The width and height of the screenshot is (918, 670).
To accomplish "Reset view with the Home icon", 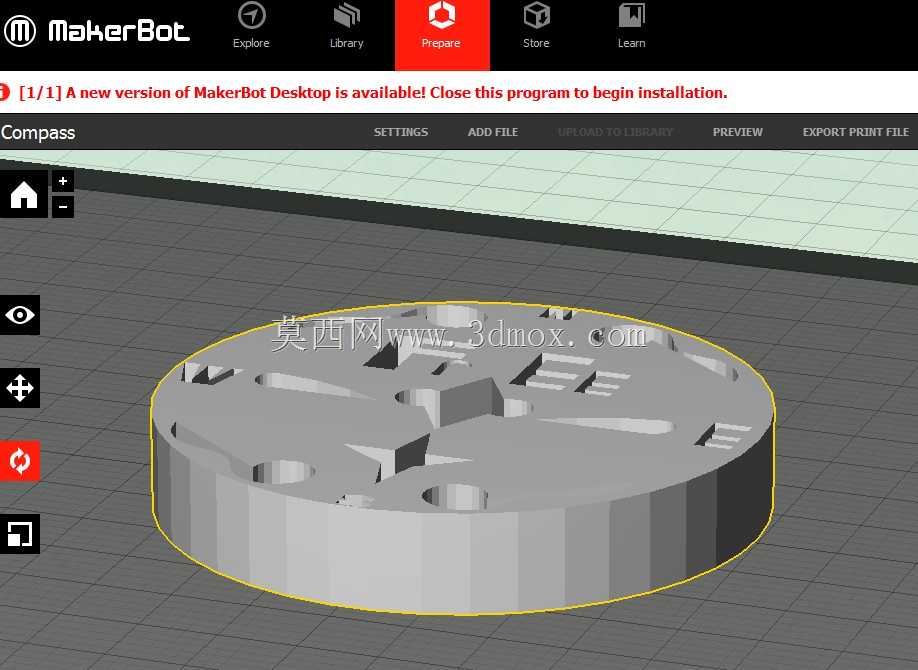I will coord(24,194).
